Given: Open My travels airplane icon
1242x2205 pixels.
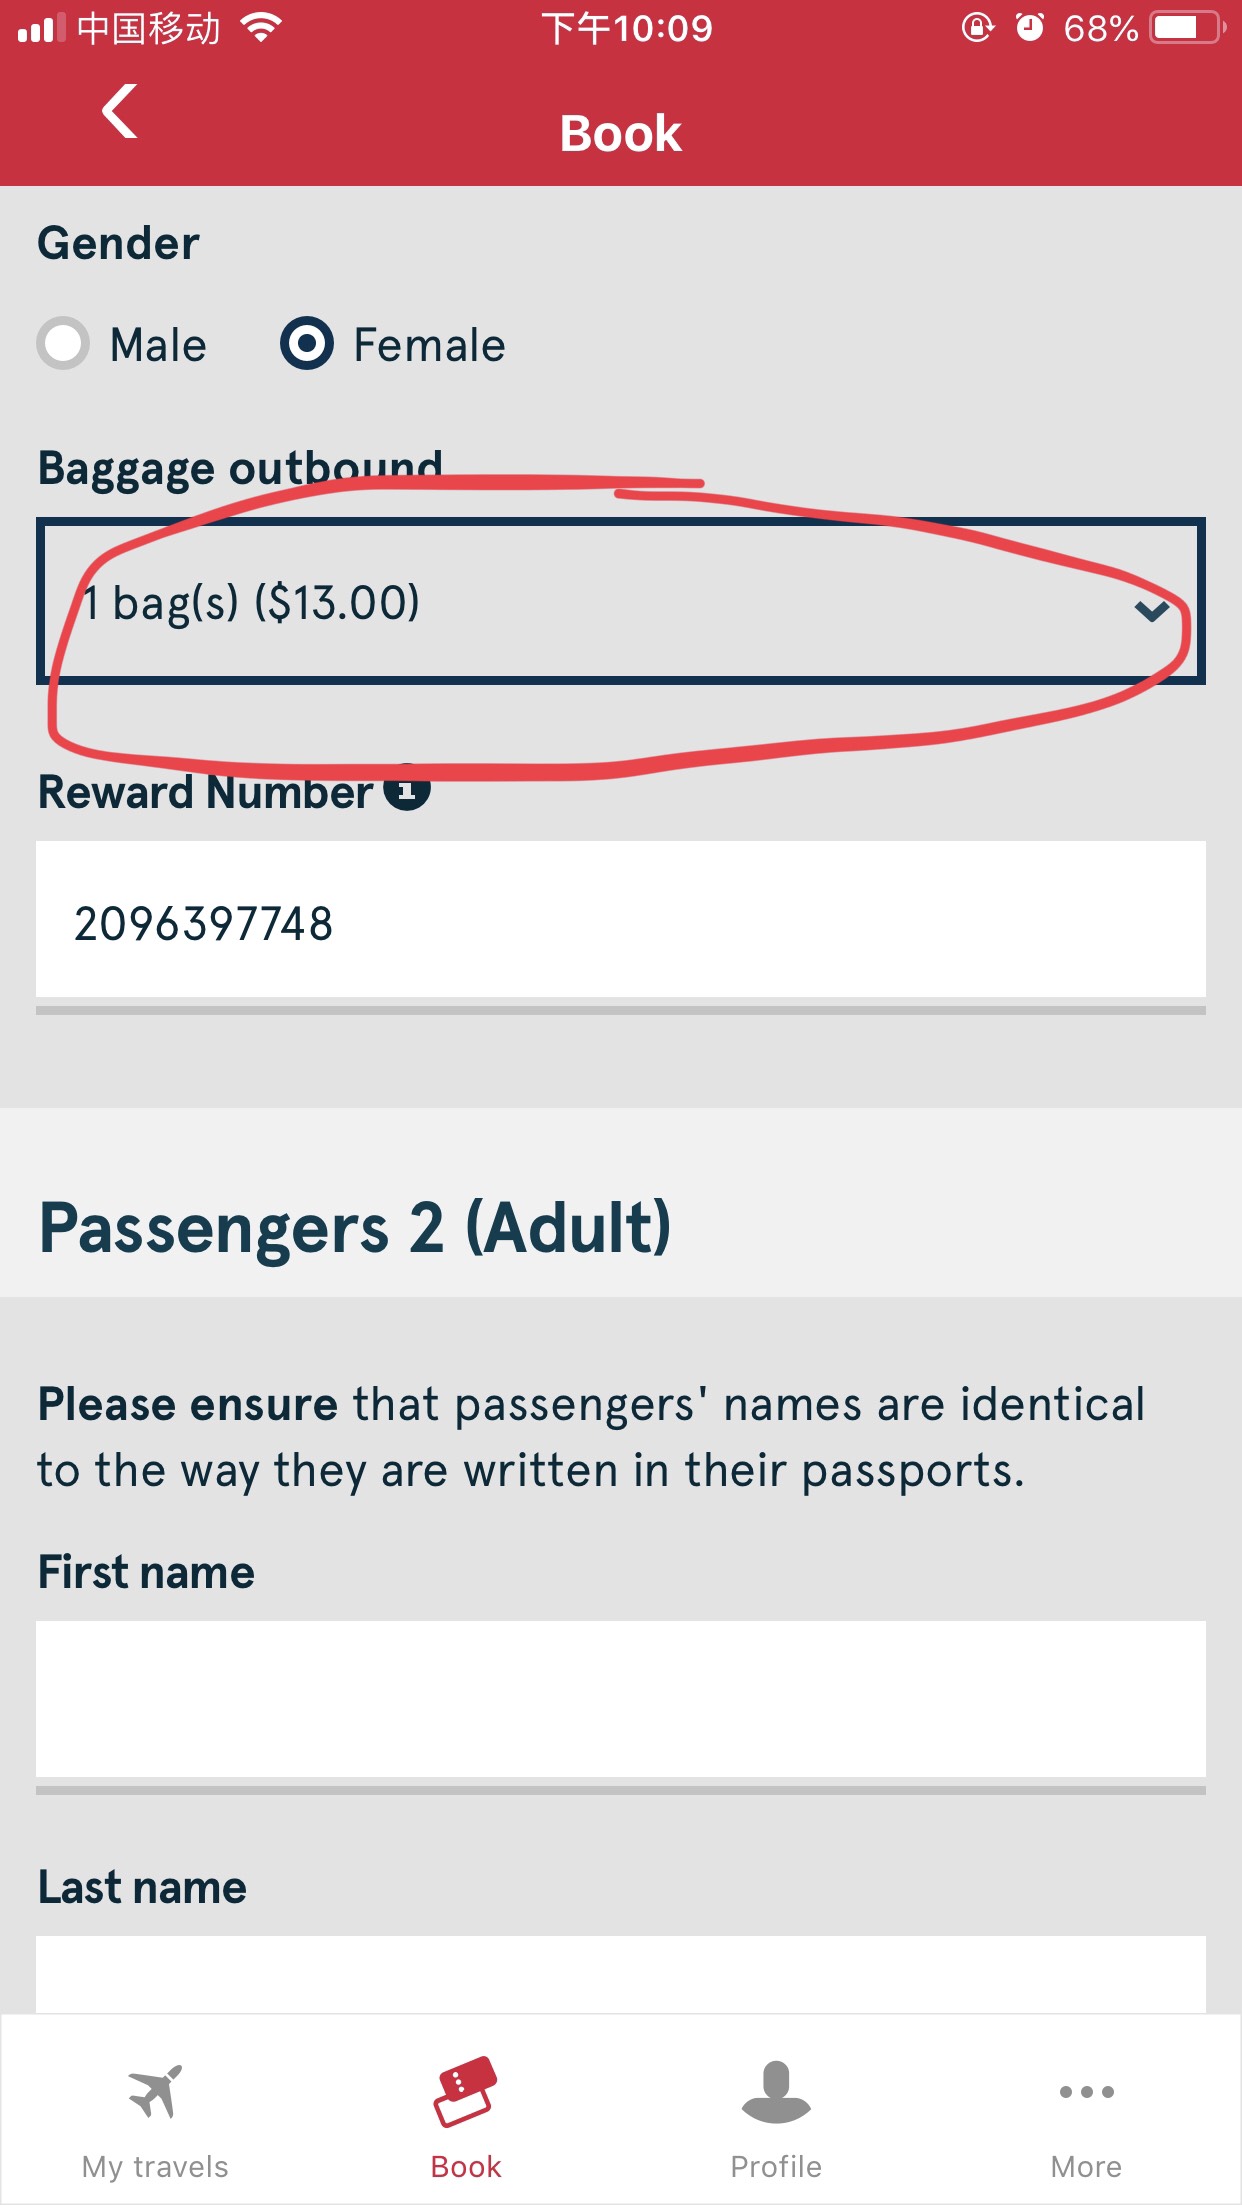Looking at the screenshot, I should [x=155, y=2090].
